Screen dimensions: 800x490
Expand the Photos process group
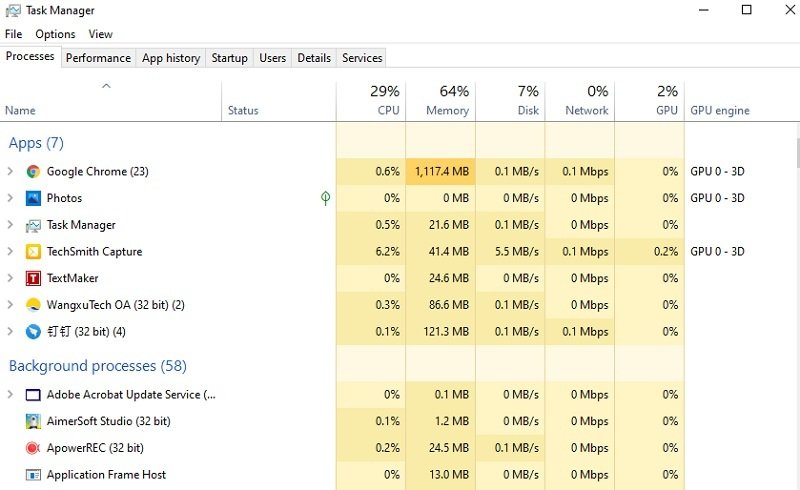[10, 198]
